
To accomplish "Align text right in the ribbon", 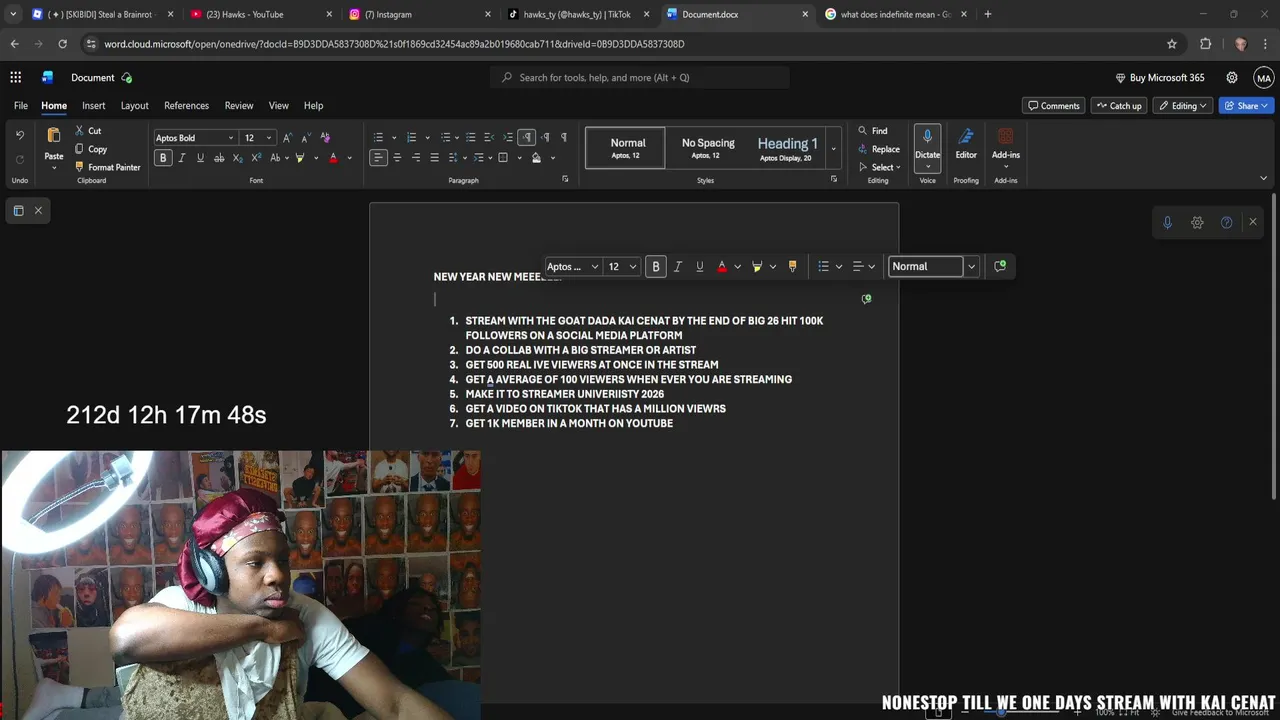I will click(x=416, y=158).
